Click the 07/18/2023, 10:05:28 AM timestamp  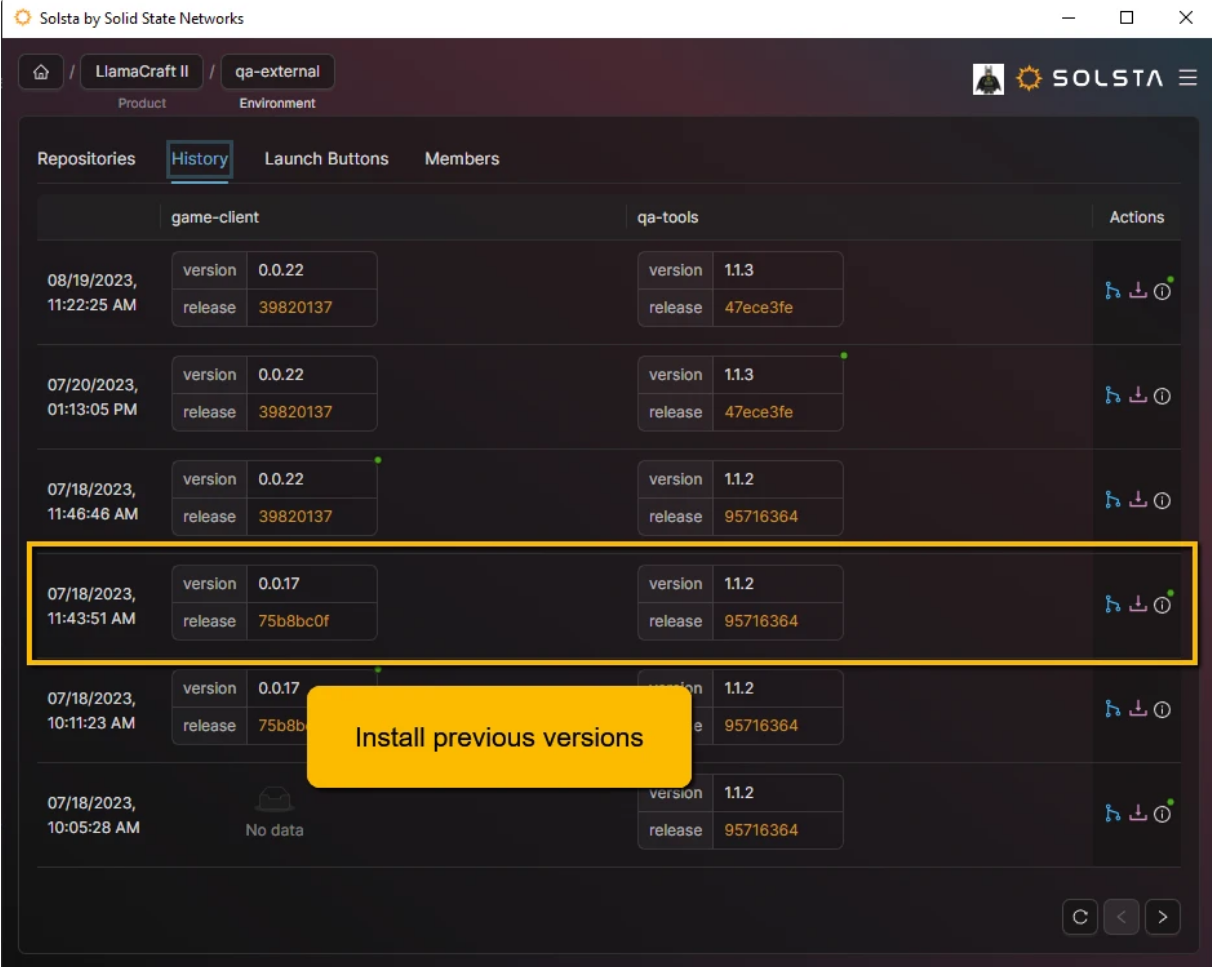92,815
